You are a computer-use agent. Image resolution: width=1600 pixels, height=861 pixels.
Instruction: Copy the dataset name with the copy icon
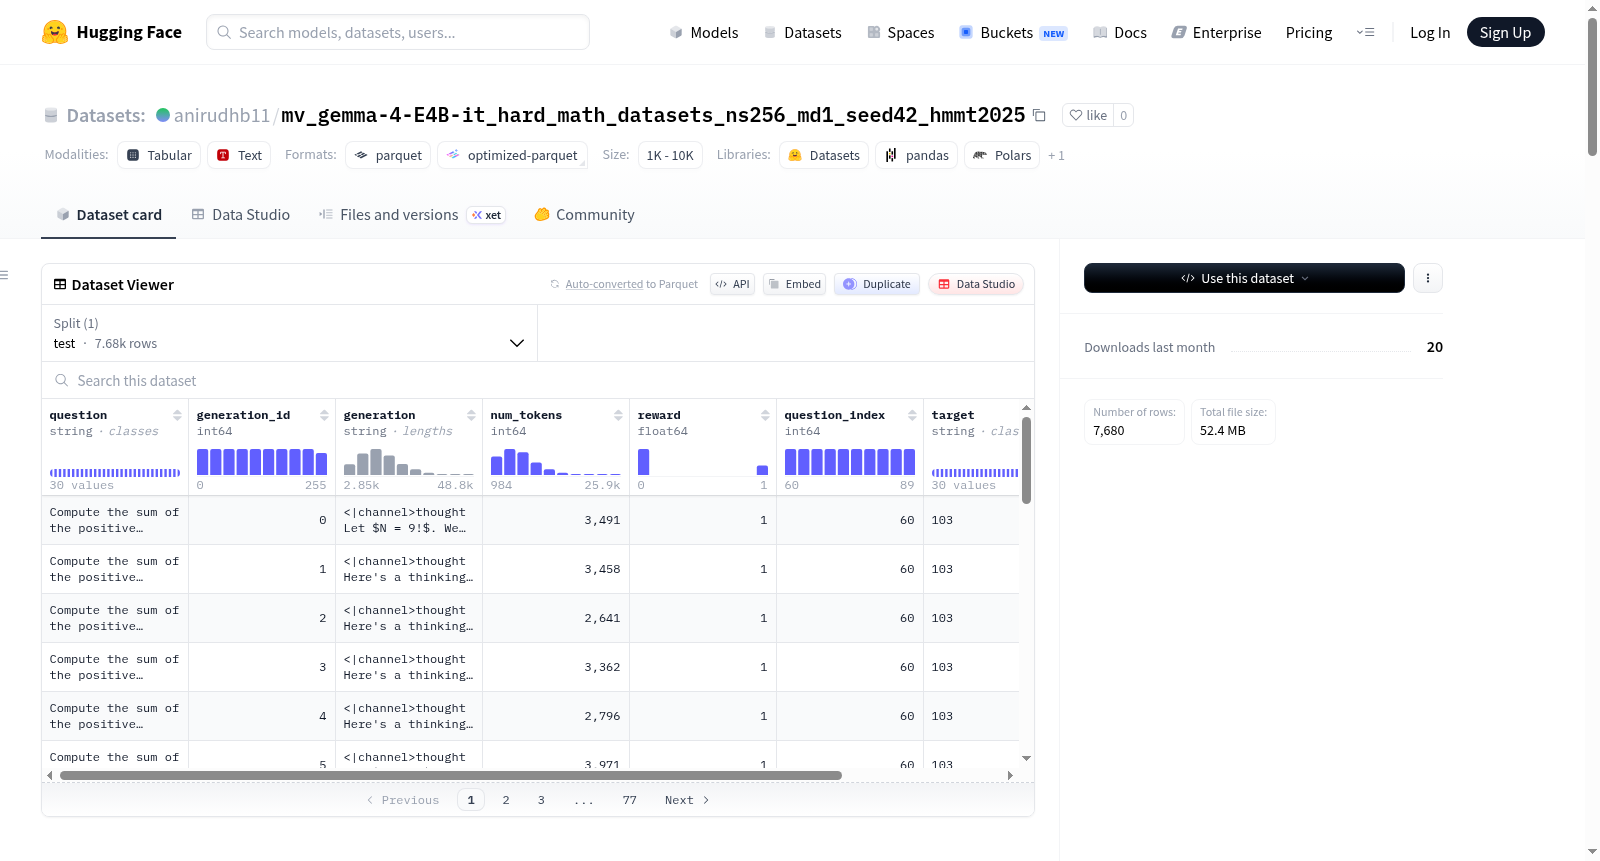1039,115
